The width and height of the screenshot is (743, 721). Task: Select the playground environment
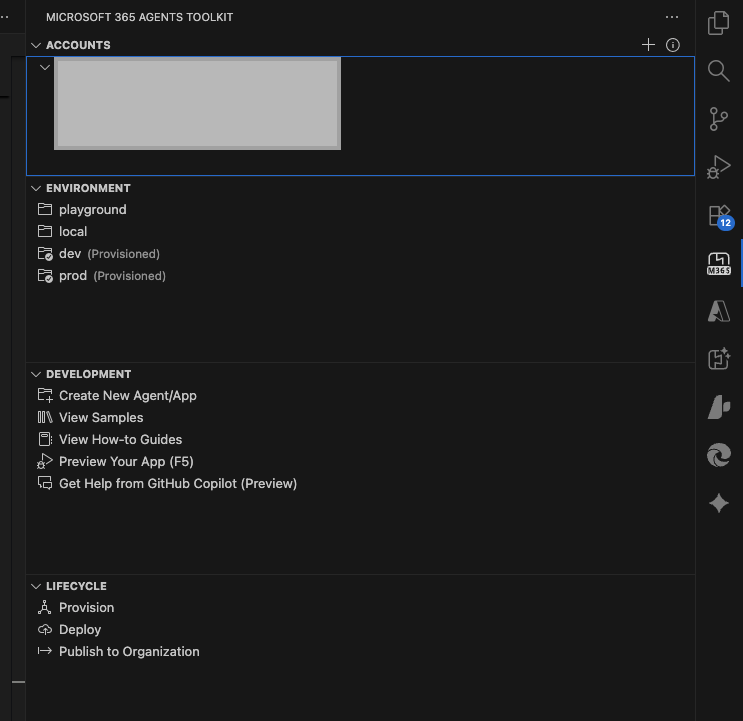pos(92,210)
